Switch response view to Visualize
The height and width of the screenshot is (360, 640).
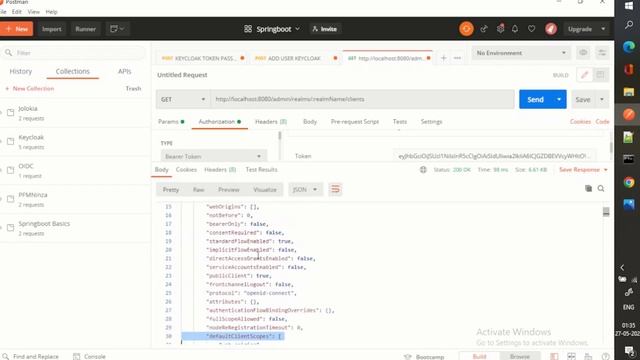[265, 189]
